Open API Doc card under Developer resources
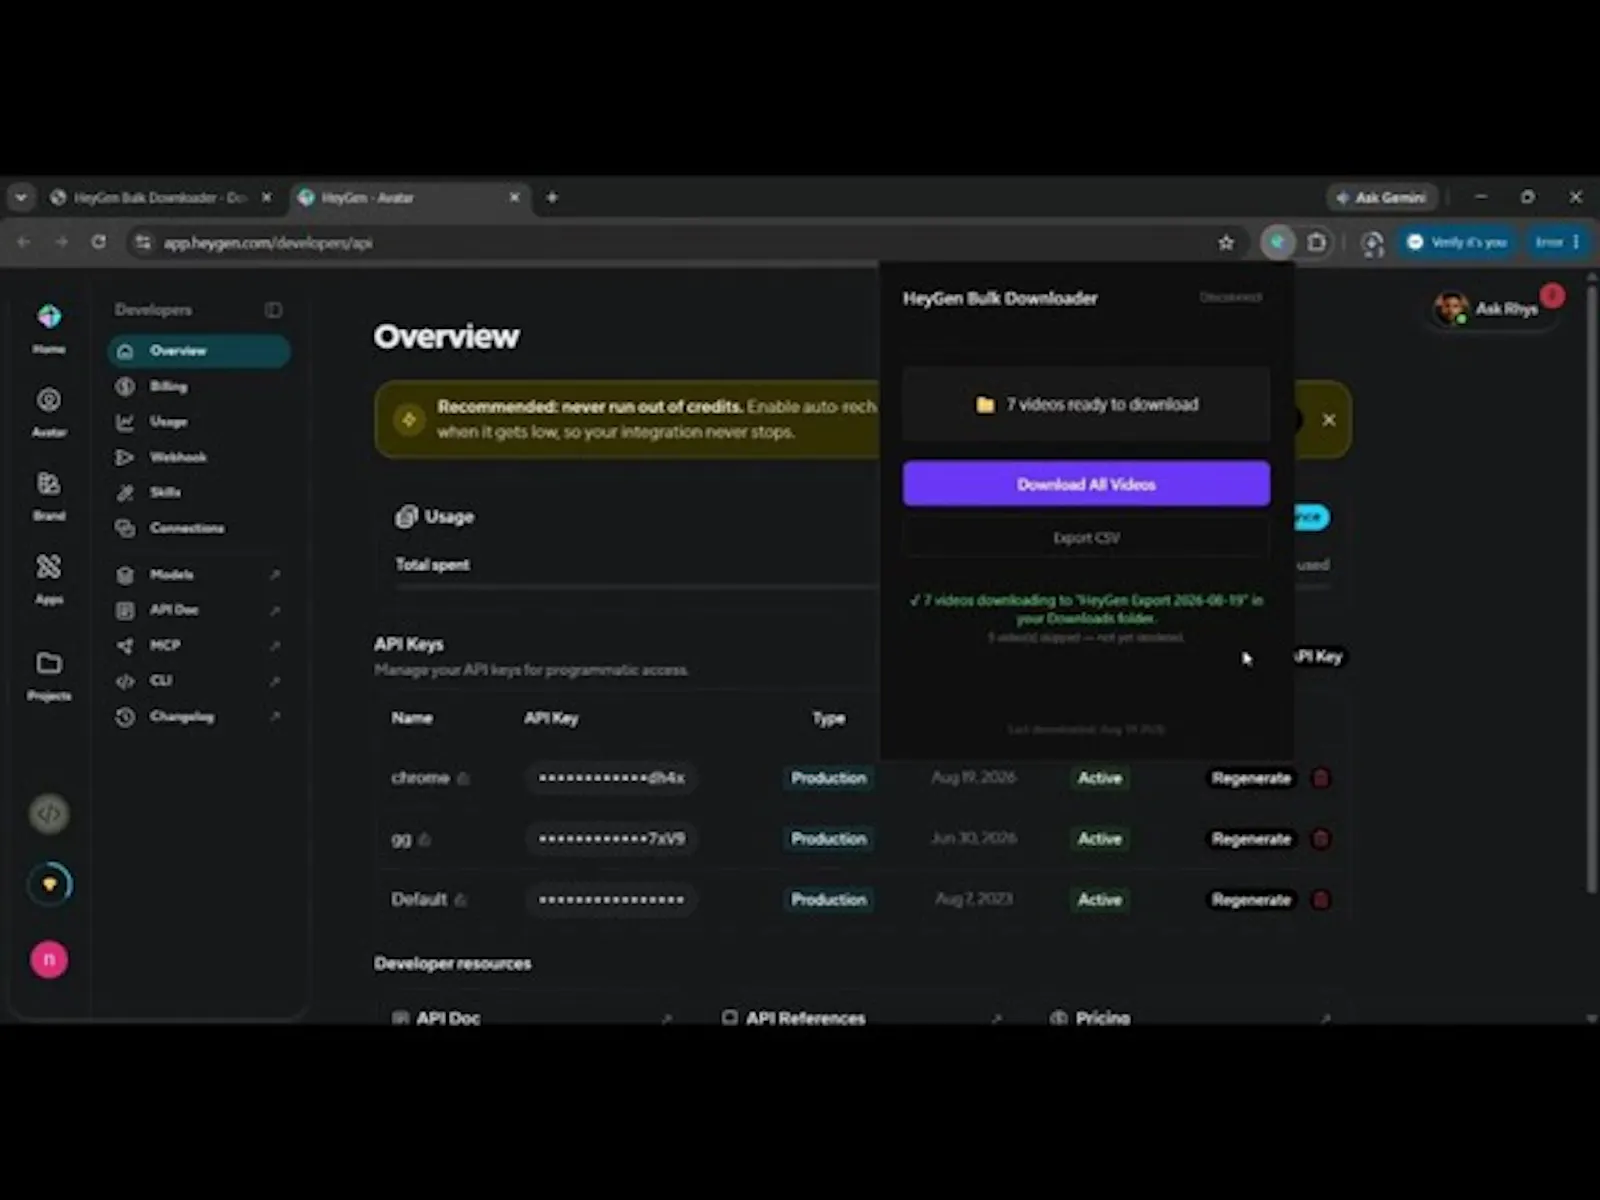The height and width of the screenshot is (1200, 1600). pos(531,1016)
